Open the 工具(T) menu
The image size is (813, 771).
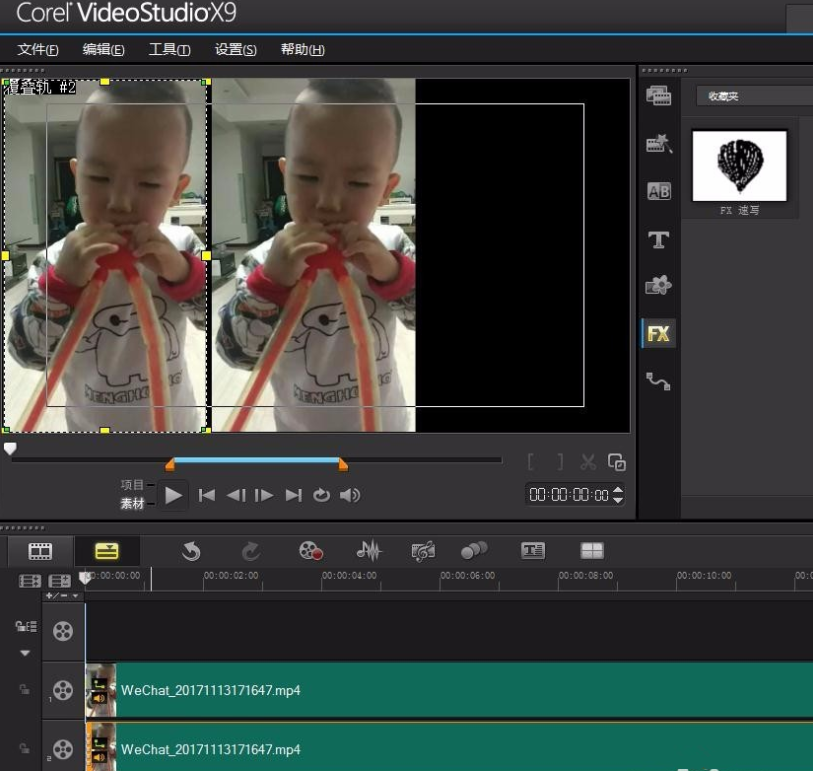pyautogui.click(x=169, y=50)
